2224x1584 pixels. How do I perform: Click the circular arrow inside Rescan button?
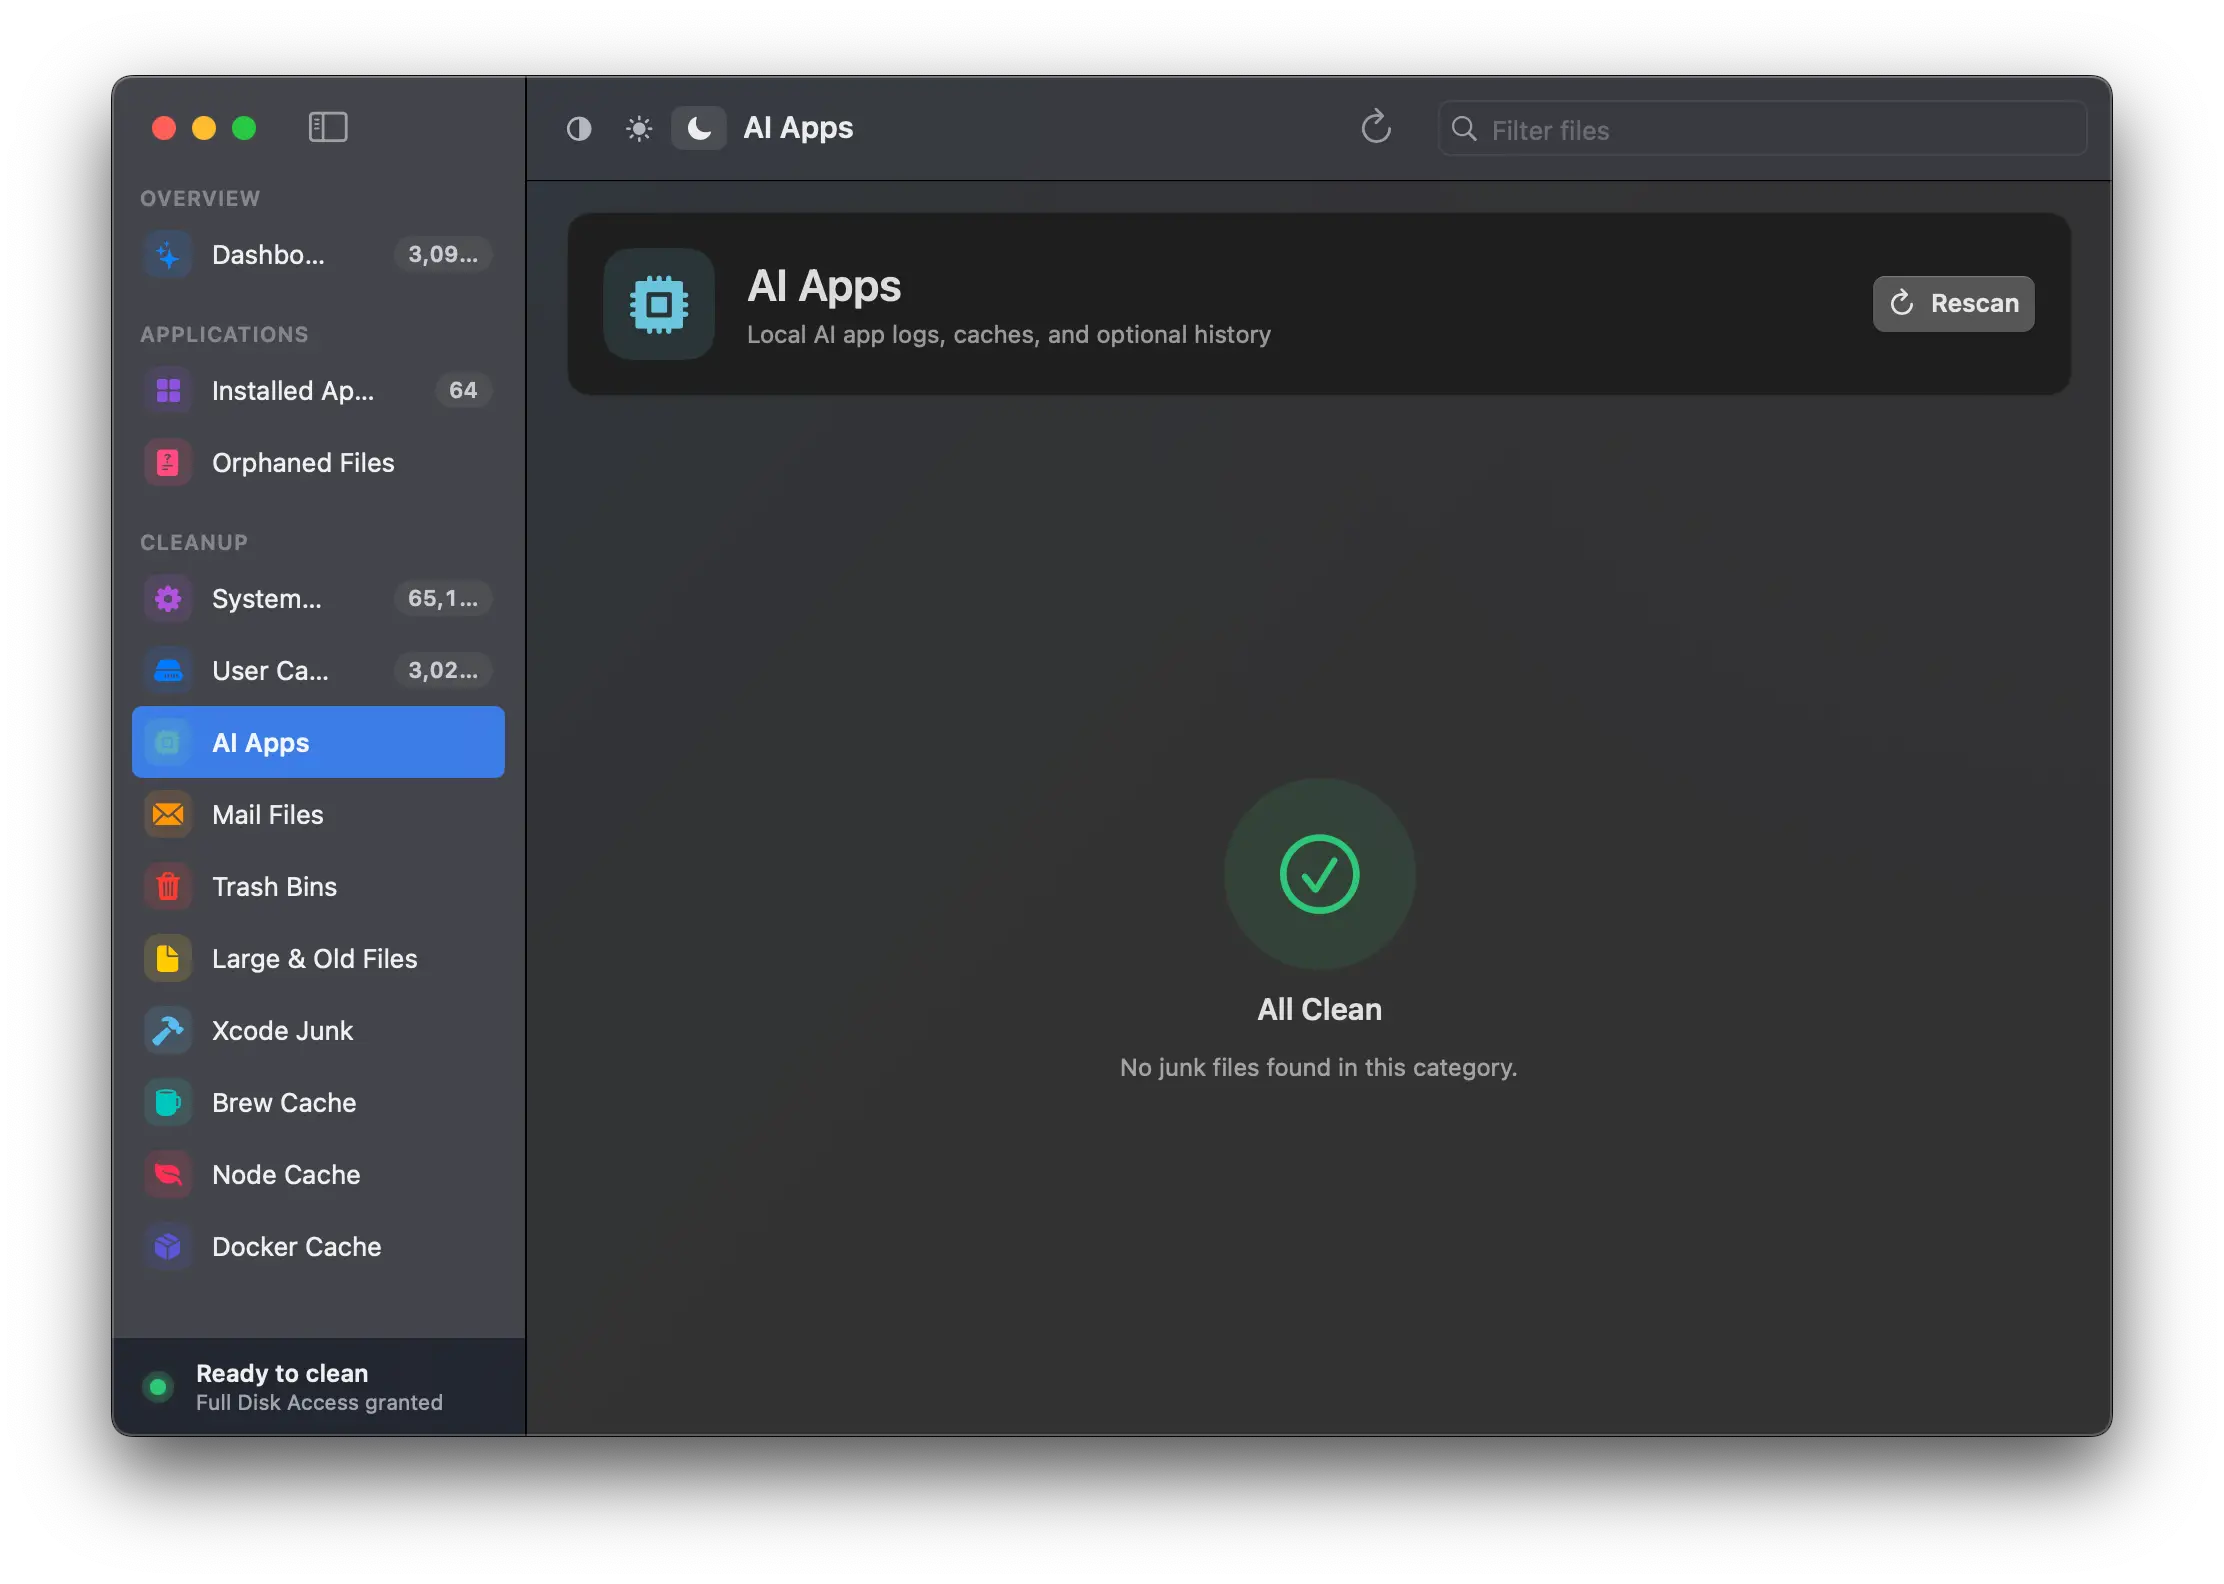tap(1902, 303)
